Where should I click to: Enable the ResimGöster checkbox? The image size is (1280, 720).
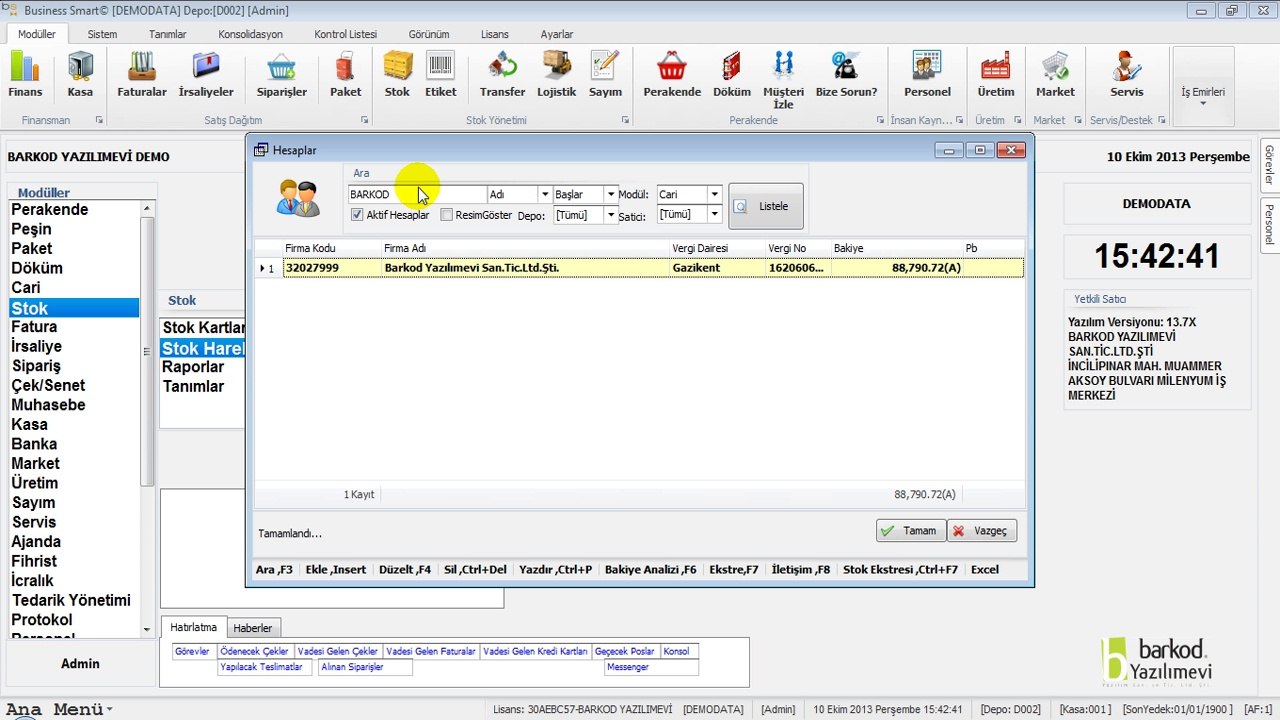447,215
